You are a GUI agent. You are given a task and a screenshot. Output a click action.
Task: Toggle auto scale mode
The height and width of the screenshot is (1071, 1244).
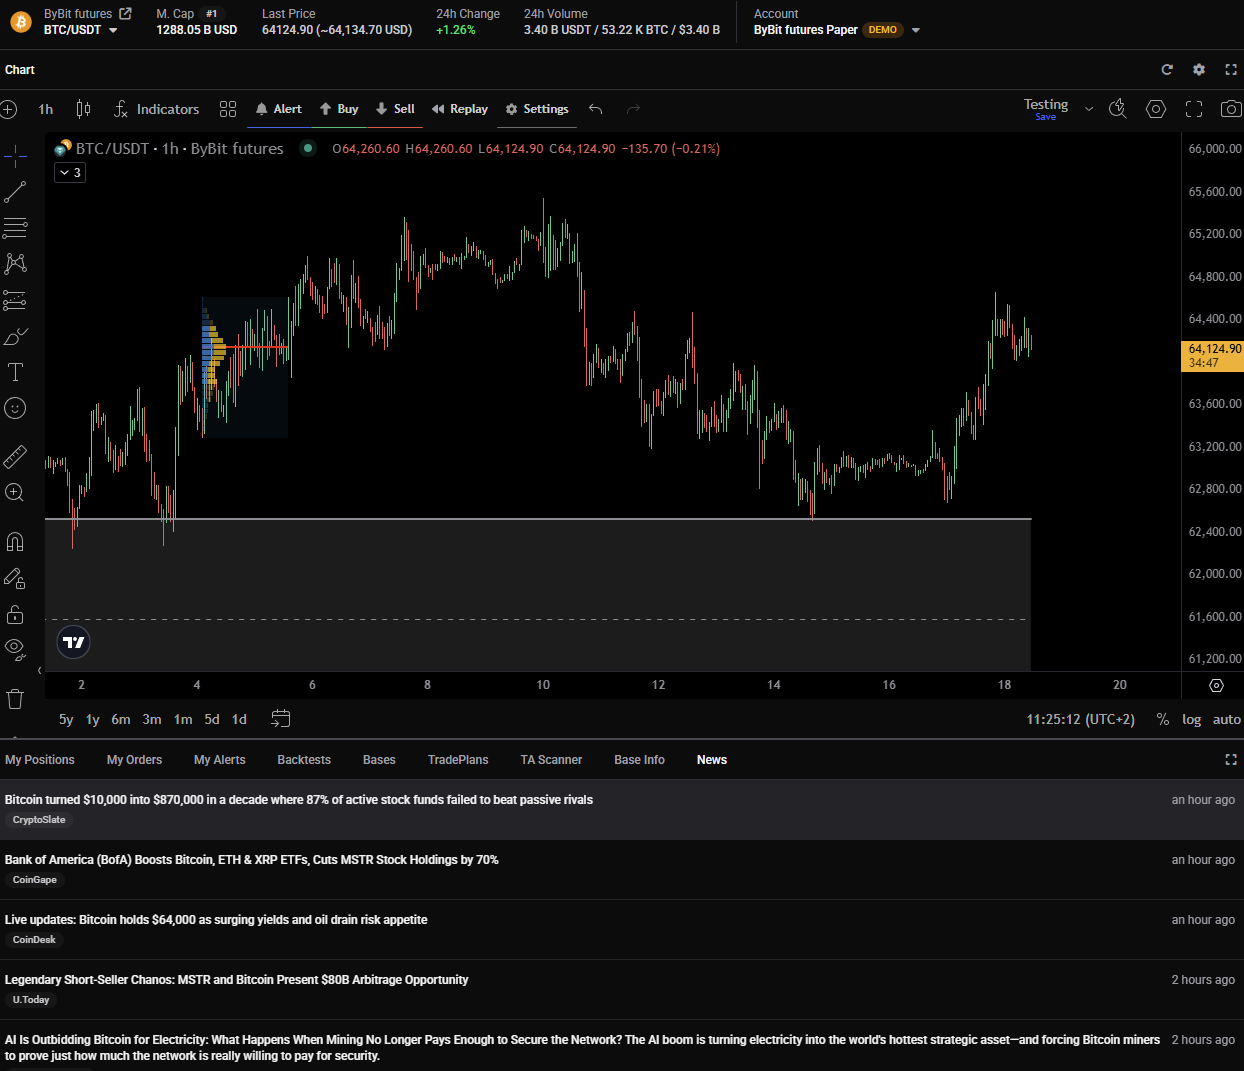click(x=1227, y=719)
